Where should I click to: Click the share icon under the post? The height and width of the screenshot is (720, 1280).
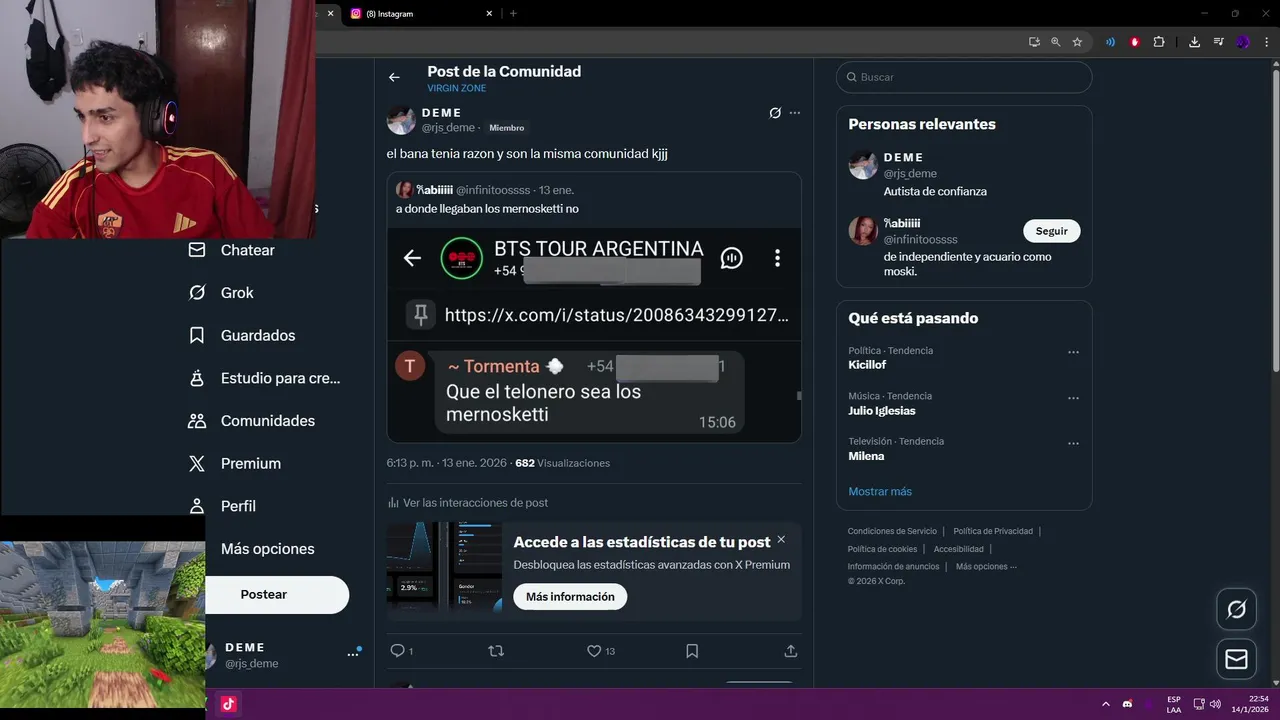tap(790, 651)
